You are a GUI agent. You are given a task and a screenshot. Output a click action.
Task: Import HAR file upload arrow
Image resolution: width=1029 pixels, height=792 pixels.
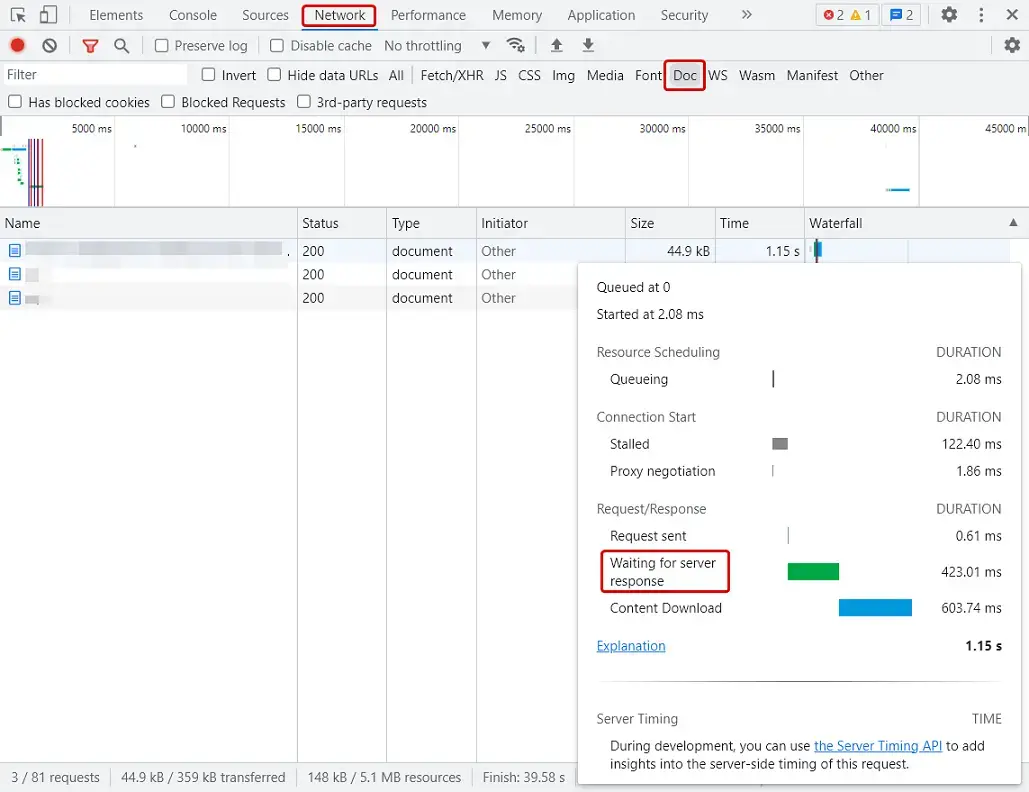[x=556, y=45]
